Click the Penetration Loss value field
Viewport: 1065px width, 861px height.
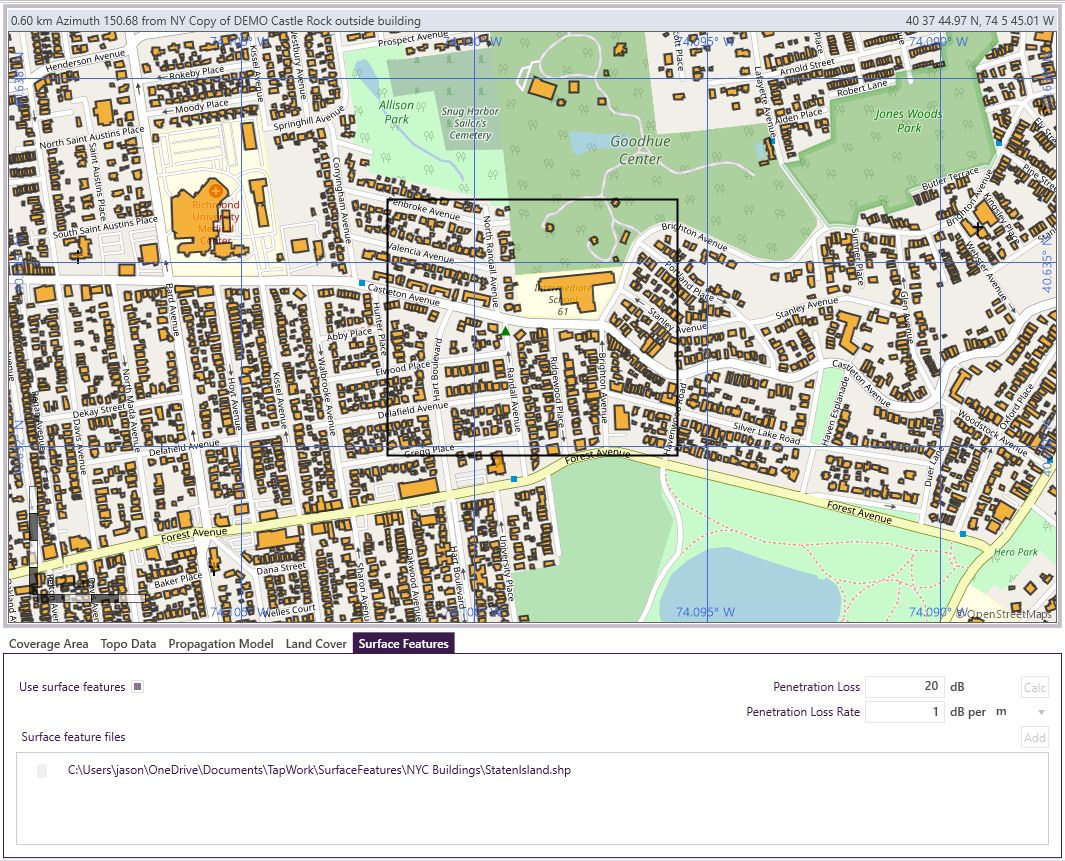coord(904,687)
